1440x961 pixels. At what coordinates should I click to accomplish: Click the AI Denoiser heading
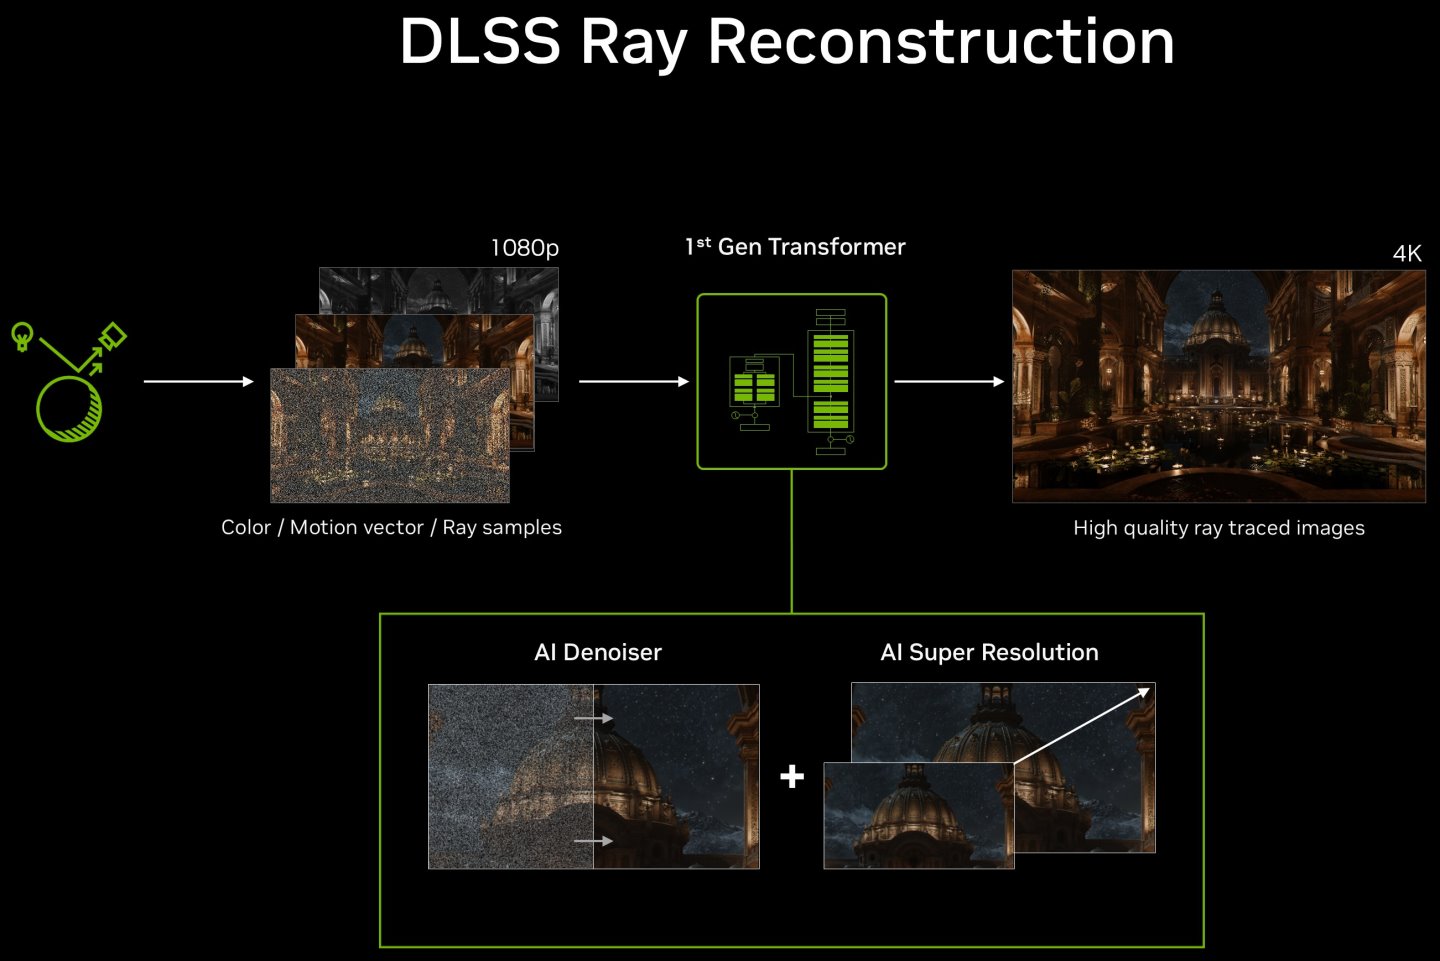tap(598, 652)
